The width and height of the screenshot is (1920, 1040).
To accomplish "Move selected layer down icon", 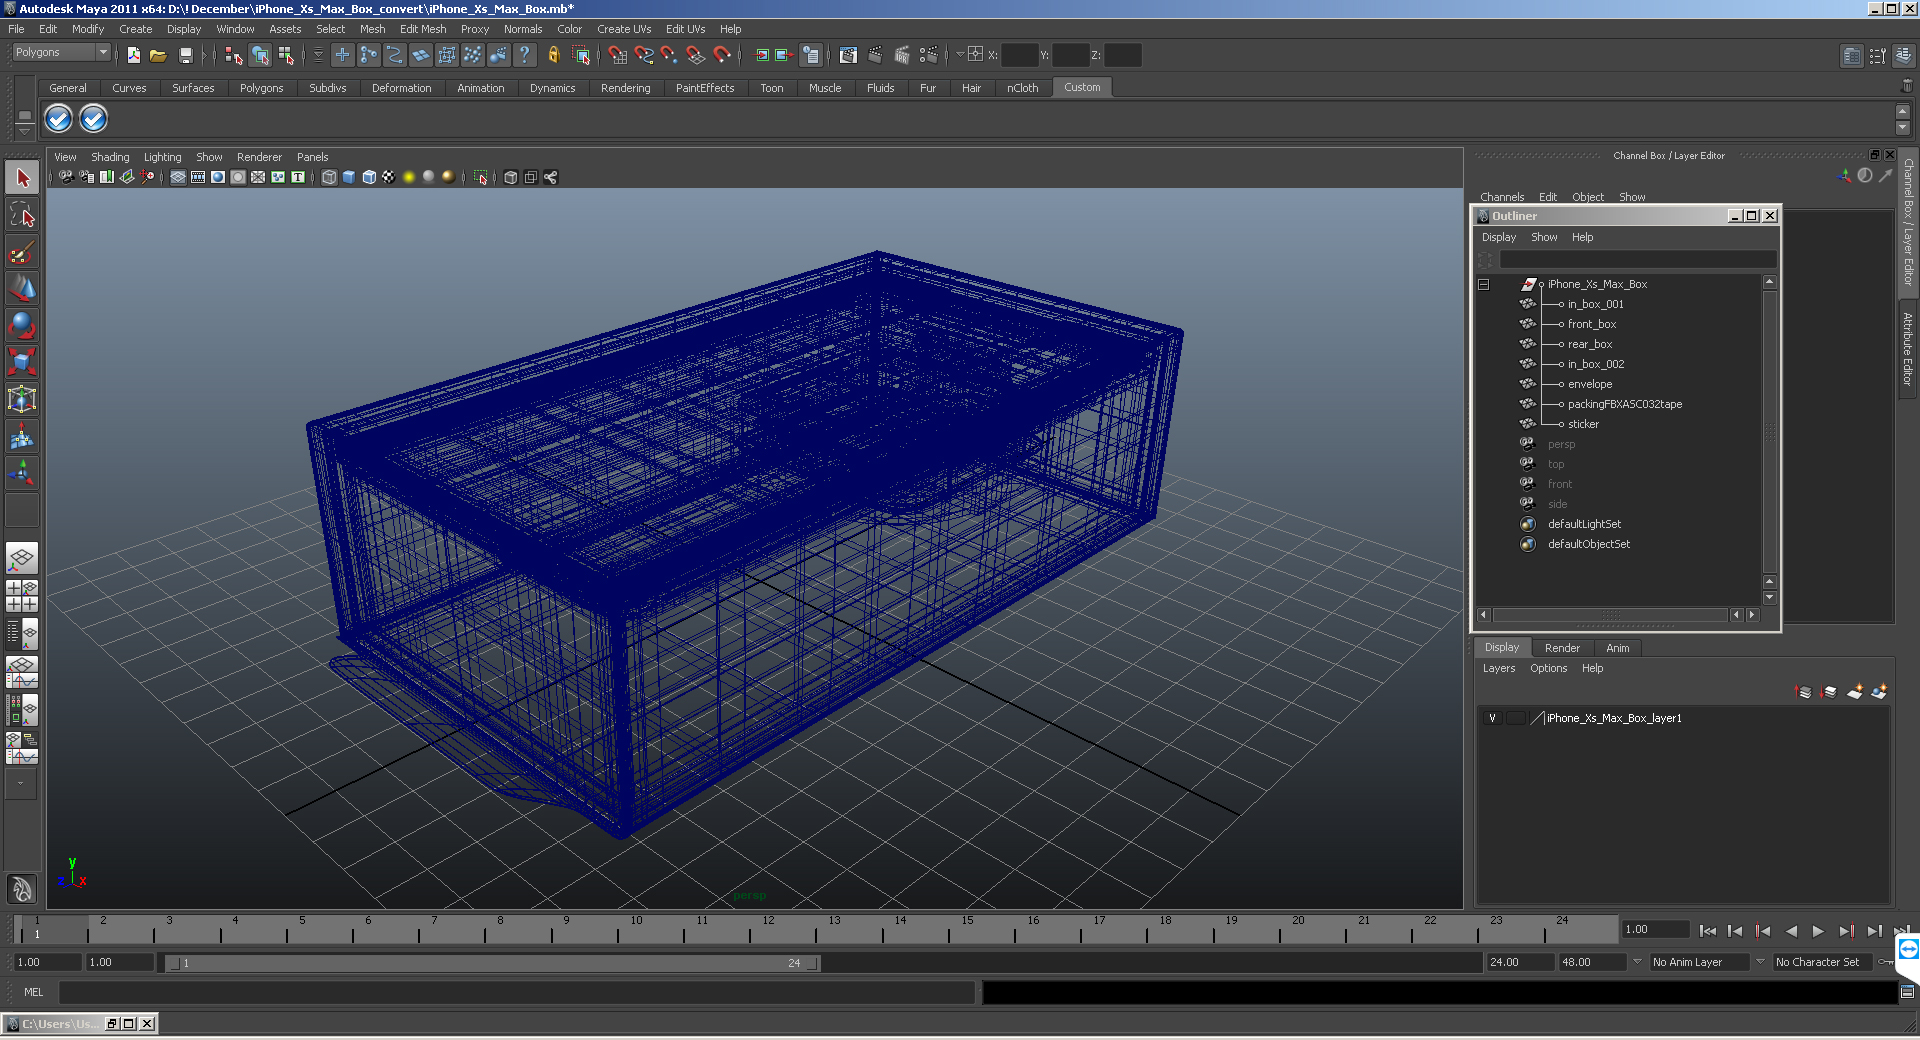I will (1829, 691).
